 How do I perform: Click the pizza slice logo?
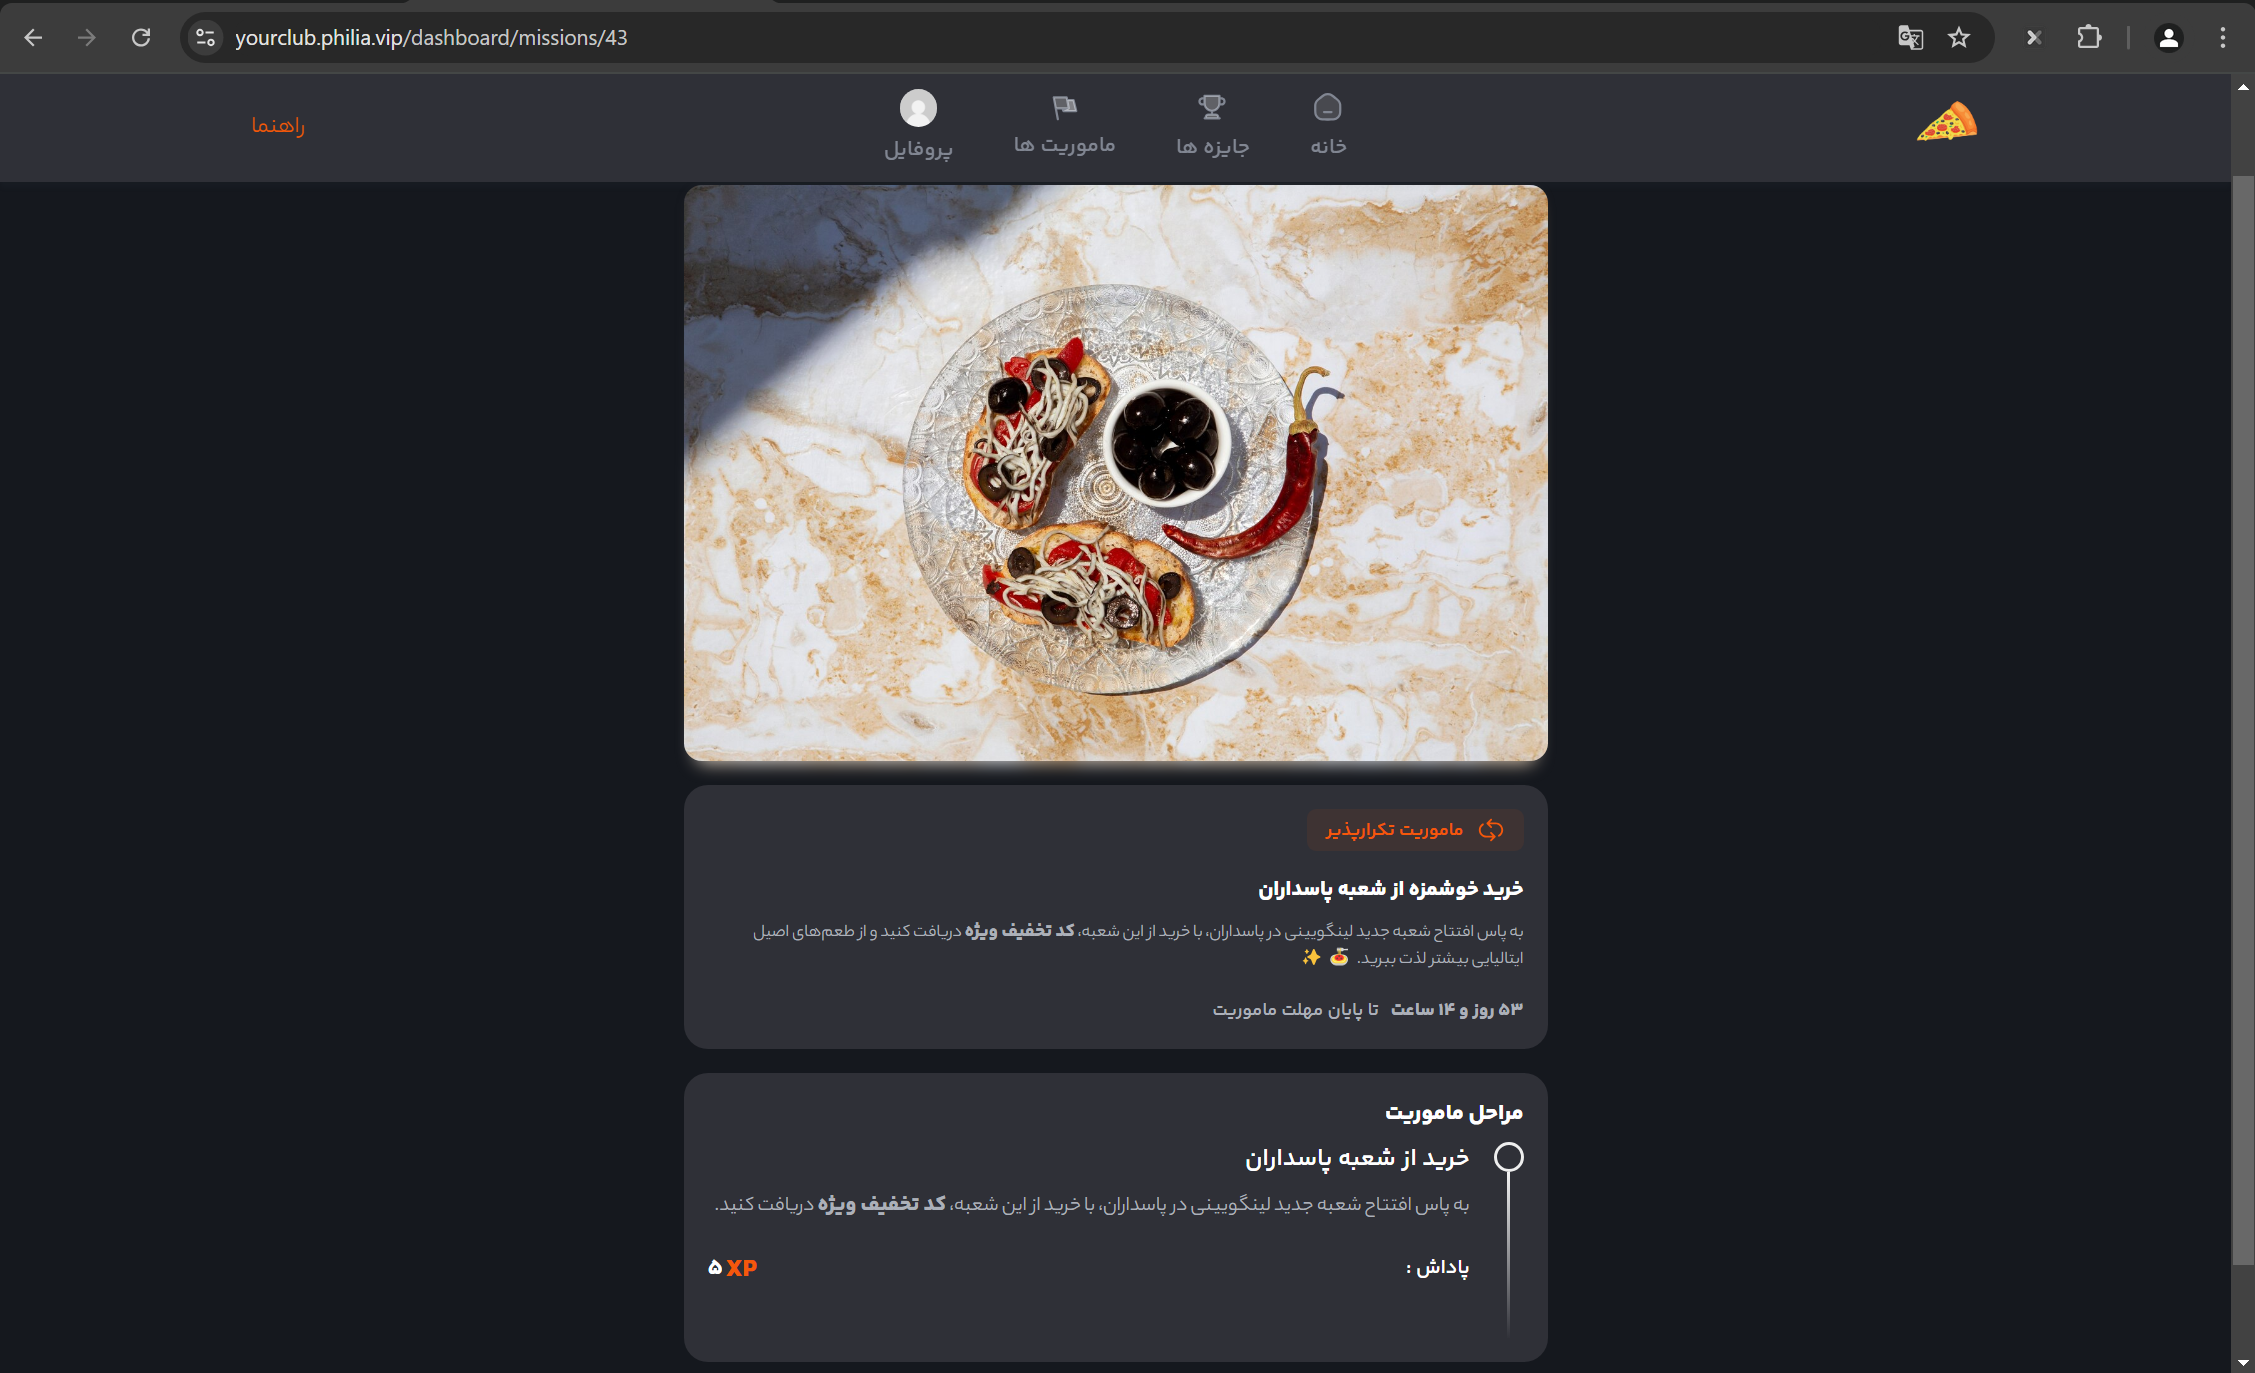[1946, 122]
